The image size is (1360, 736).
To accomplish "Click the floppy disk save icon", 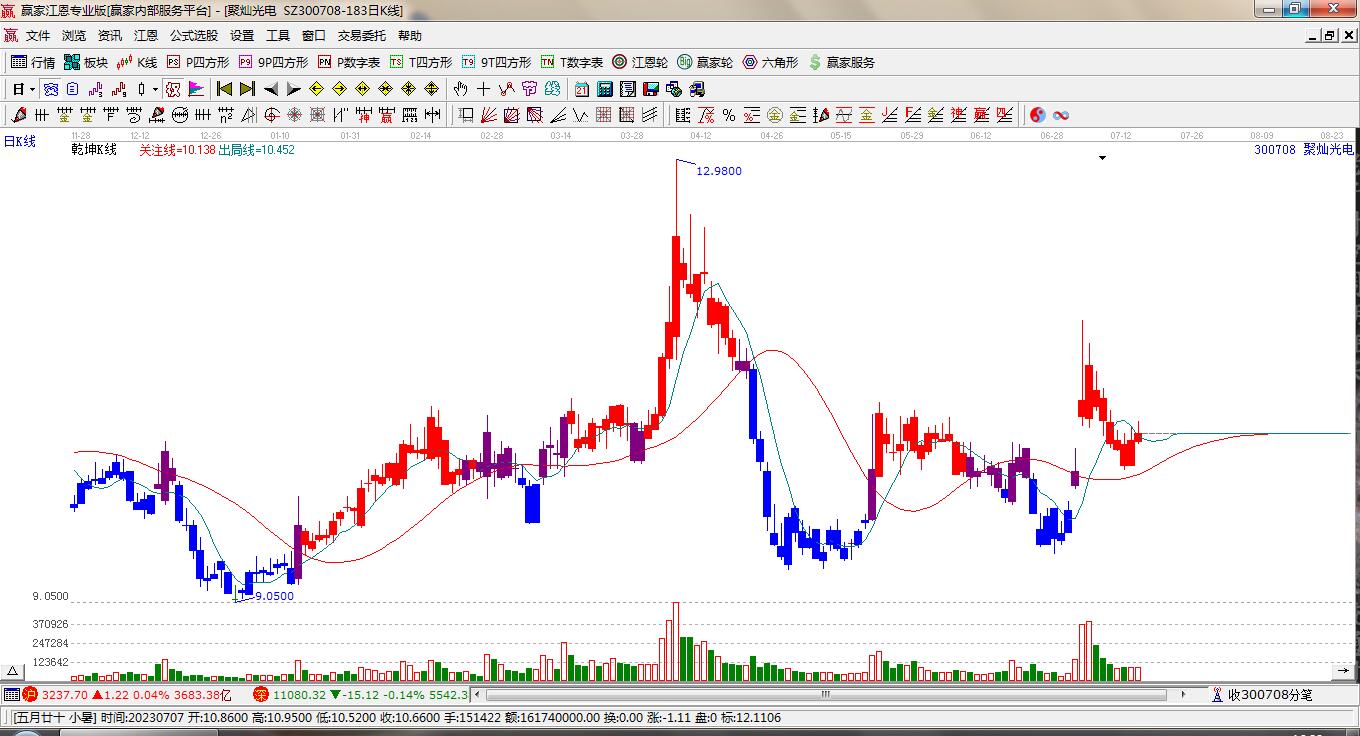I will coord(651,89).
